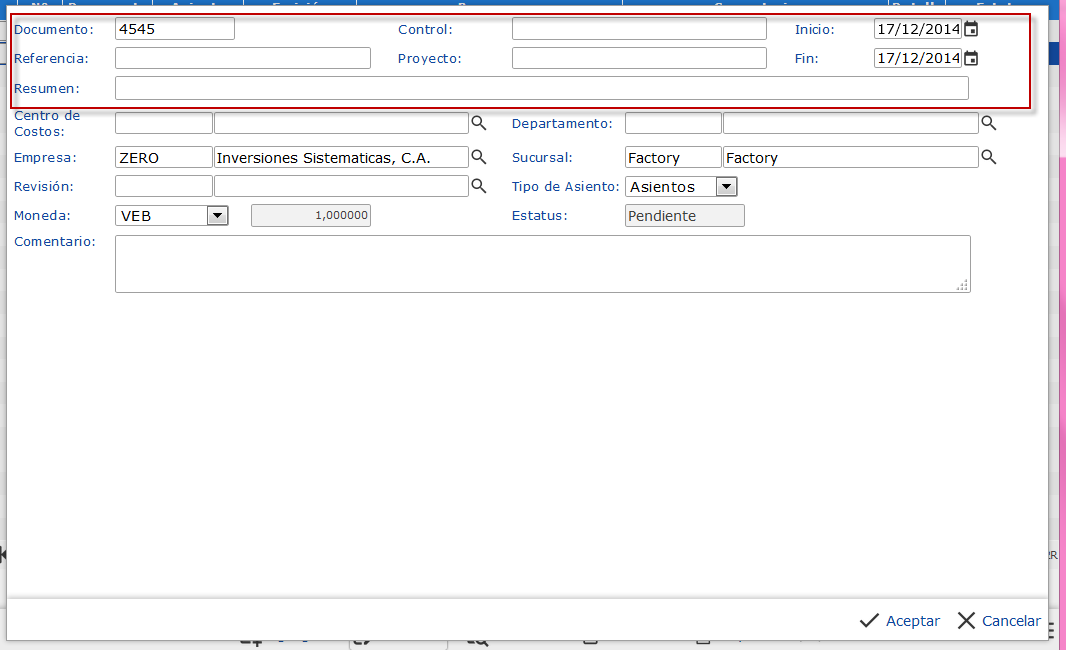Image resolution: width=1066 pixels, height=650 pixels.
Task: Click the Empresa code field showing ZERO
Action: pos(163,157)
